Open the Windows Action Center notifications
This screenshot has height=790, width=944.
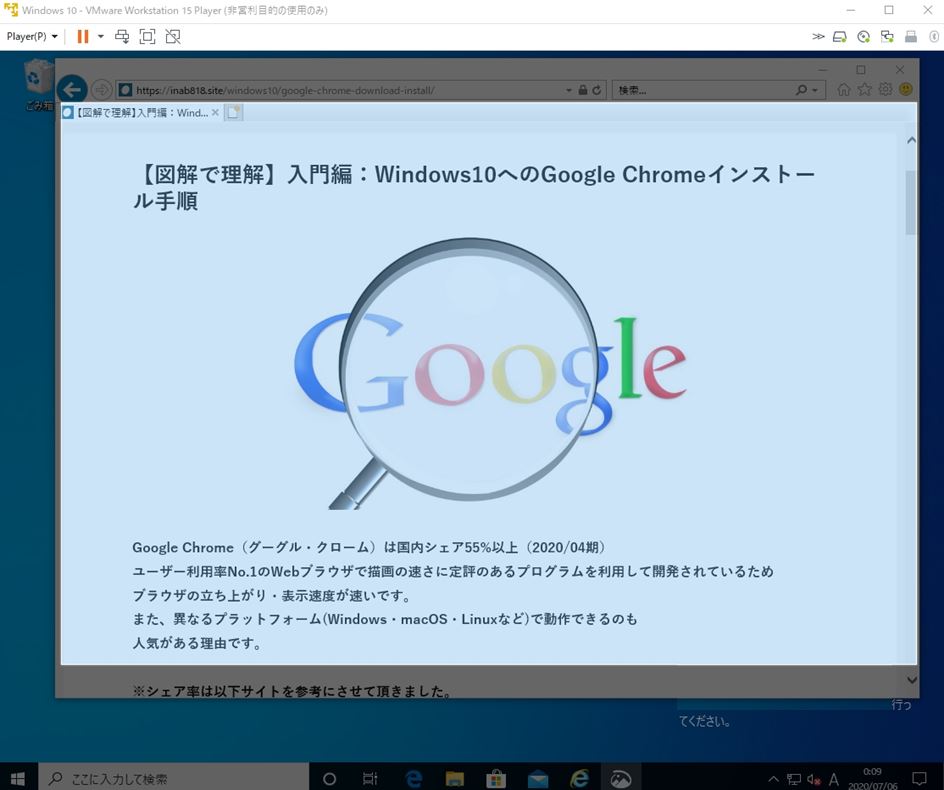pyautogui.click(x=919, y=779)
